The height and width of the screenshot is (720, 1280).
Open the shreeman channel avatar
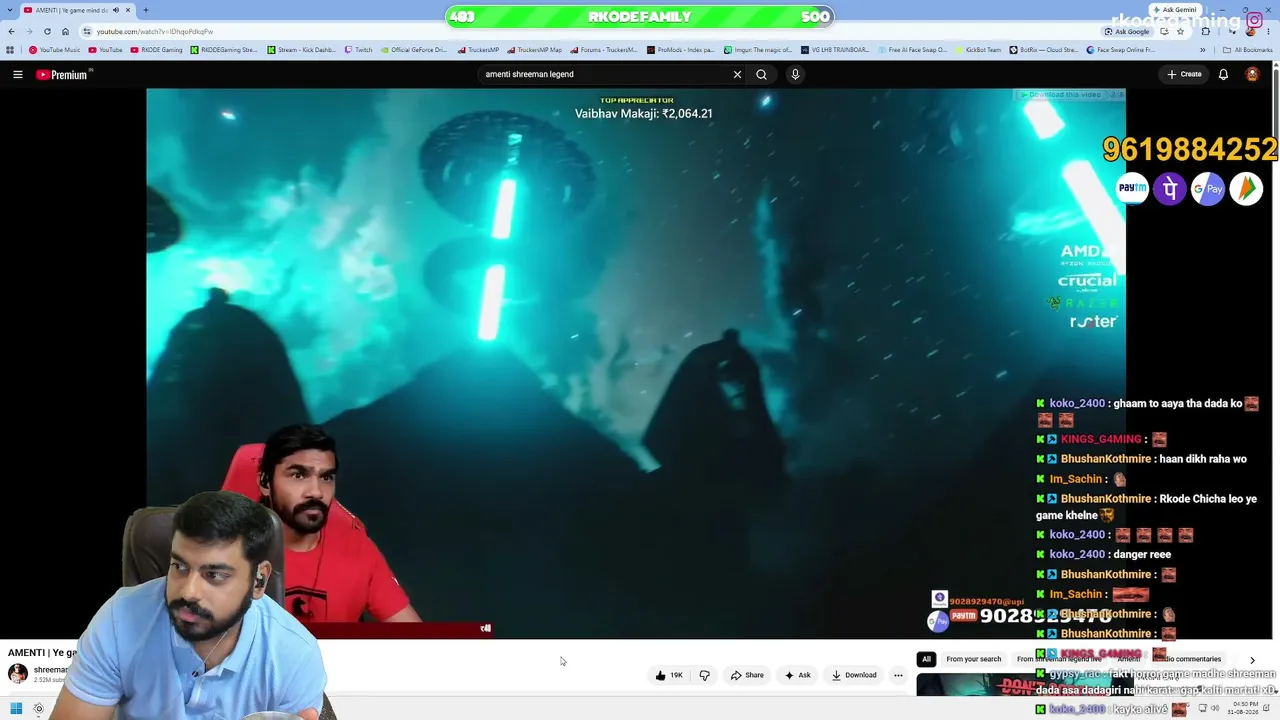pyautogui.click(x=18, y=674)
